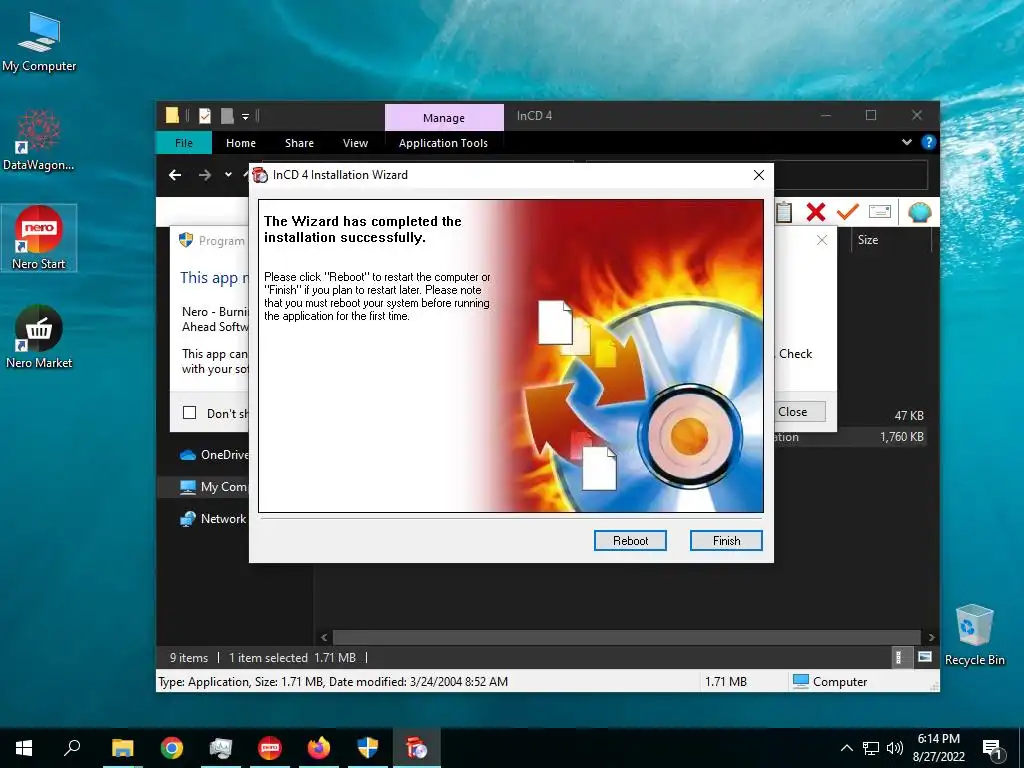The height and width of the screenshot is (768, 1024).
Task: Open the File tab in Explorer
Action: point(184,143)
